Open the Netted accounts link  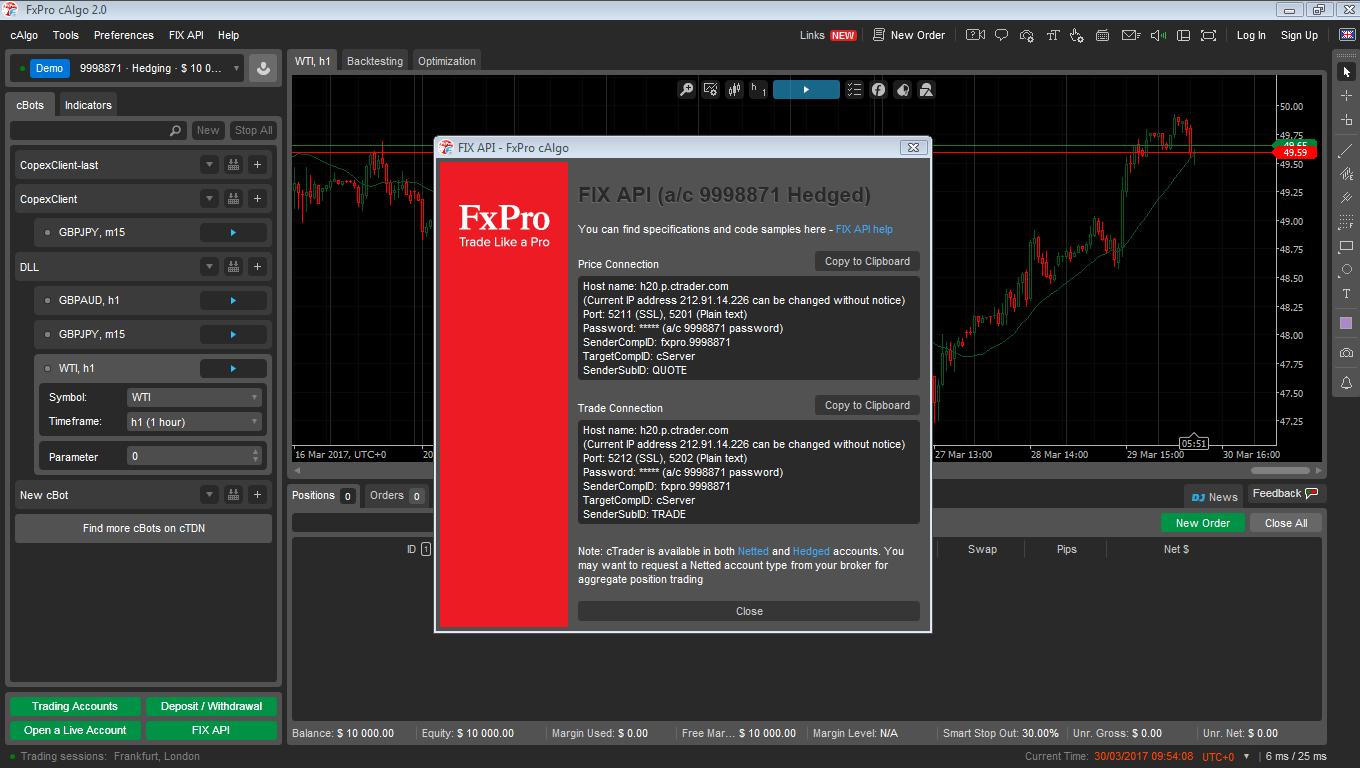pos(753,552)
